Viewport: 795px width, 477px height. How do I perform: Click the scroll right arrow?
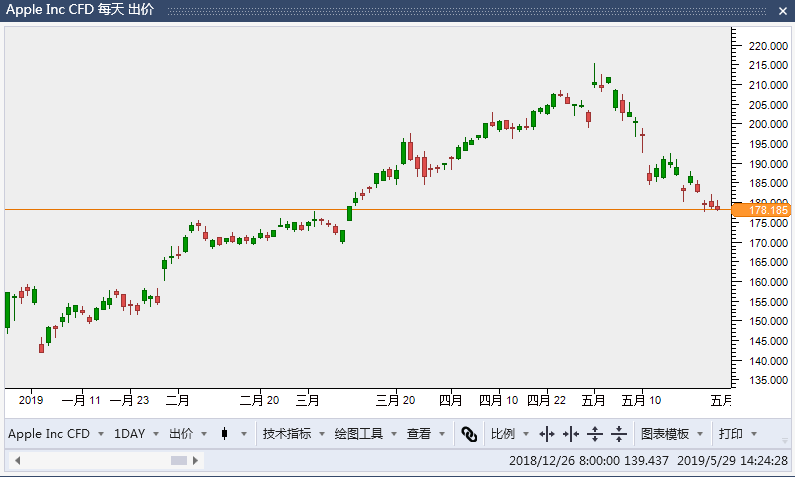click(196, 460)
